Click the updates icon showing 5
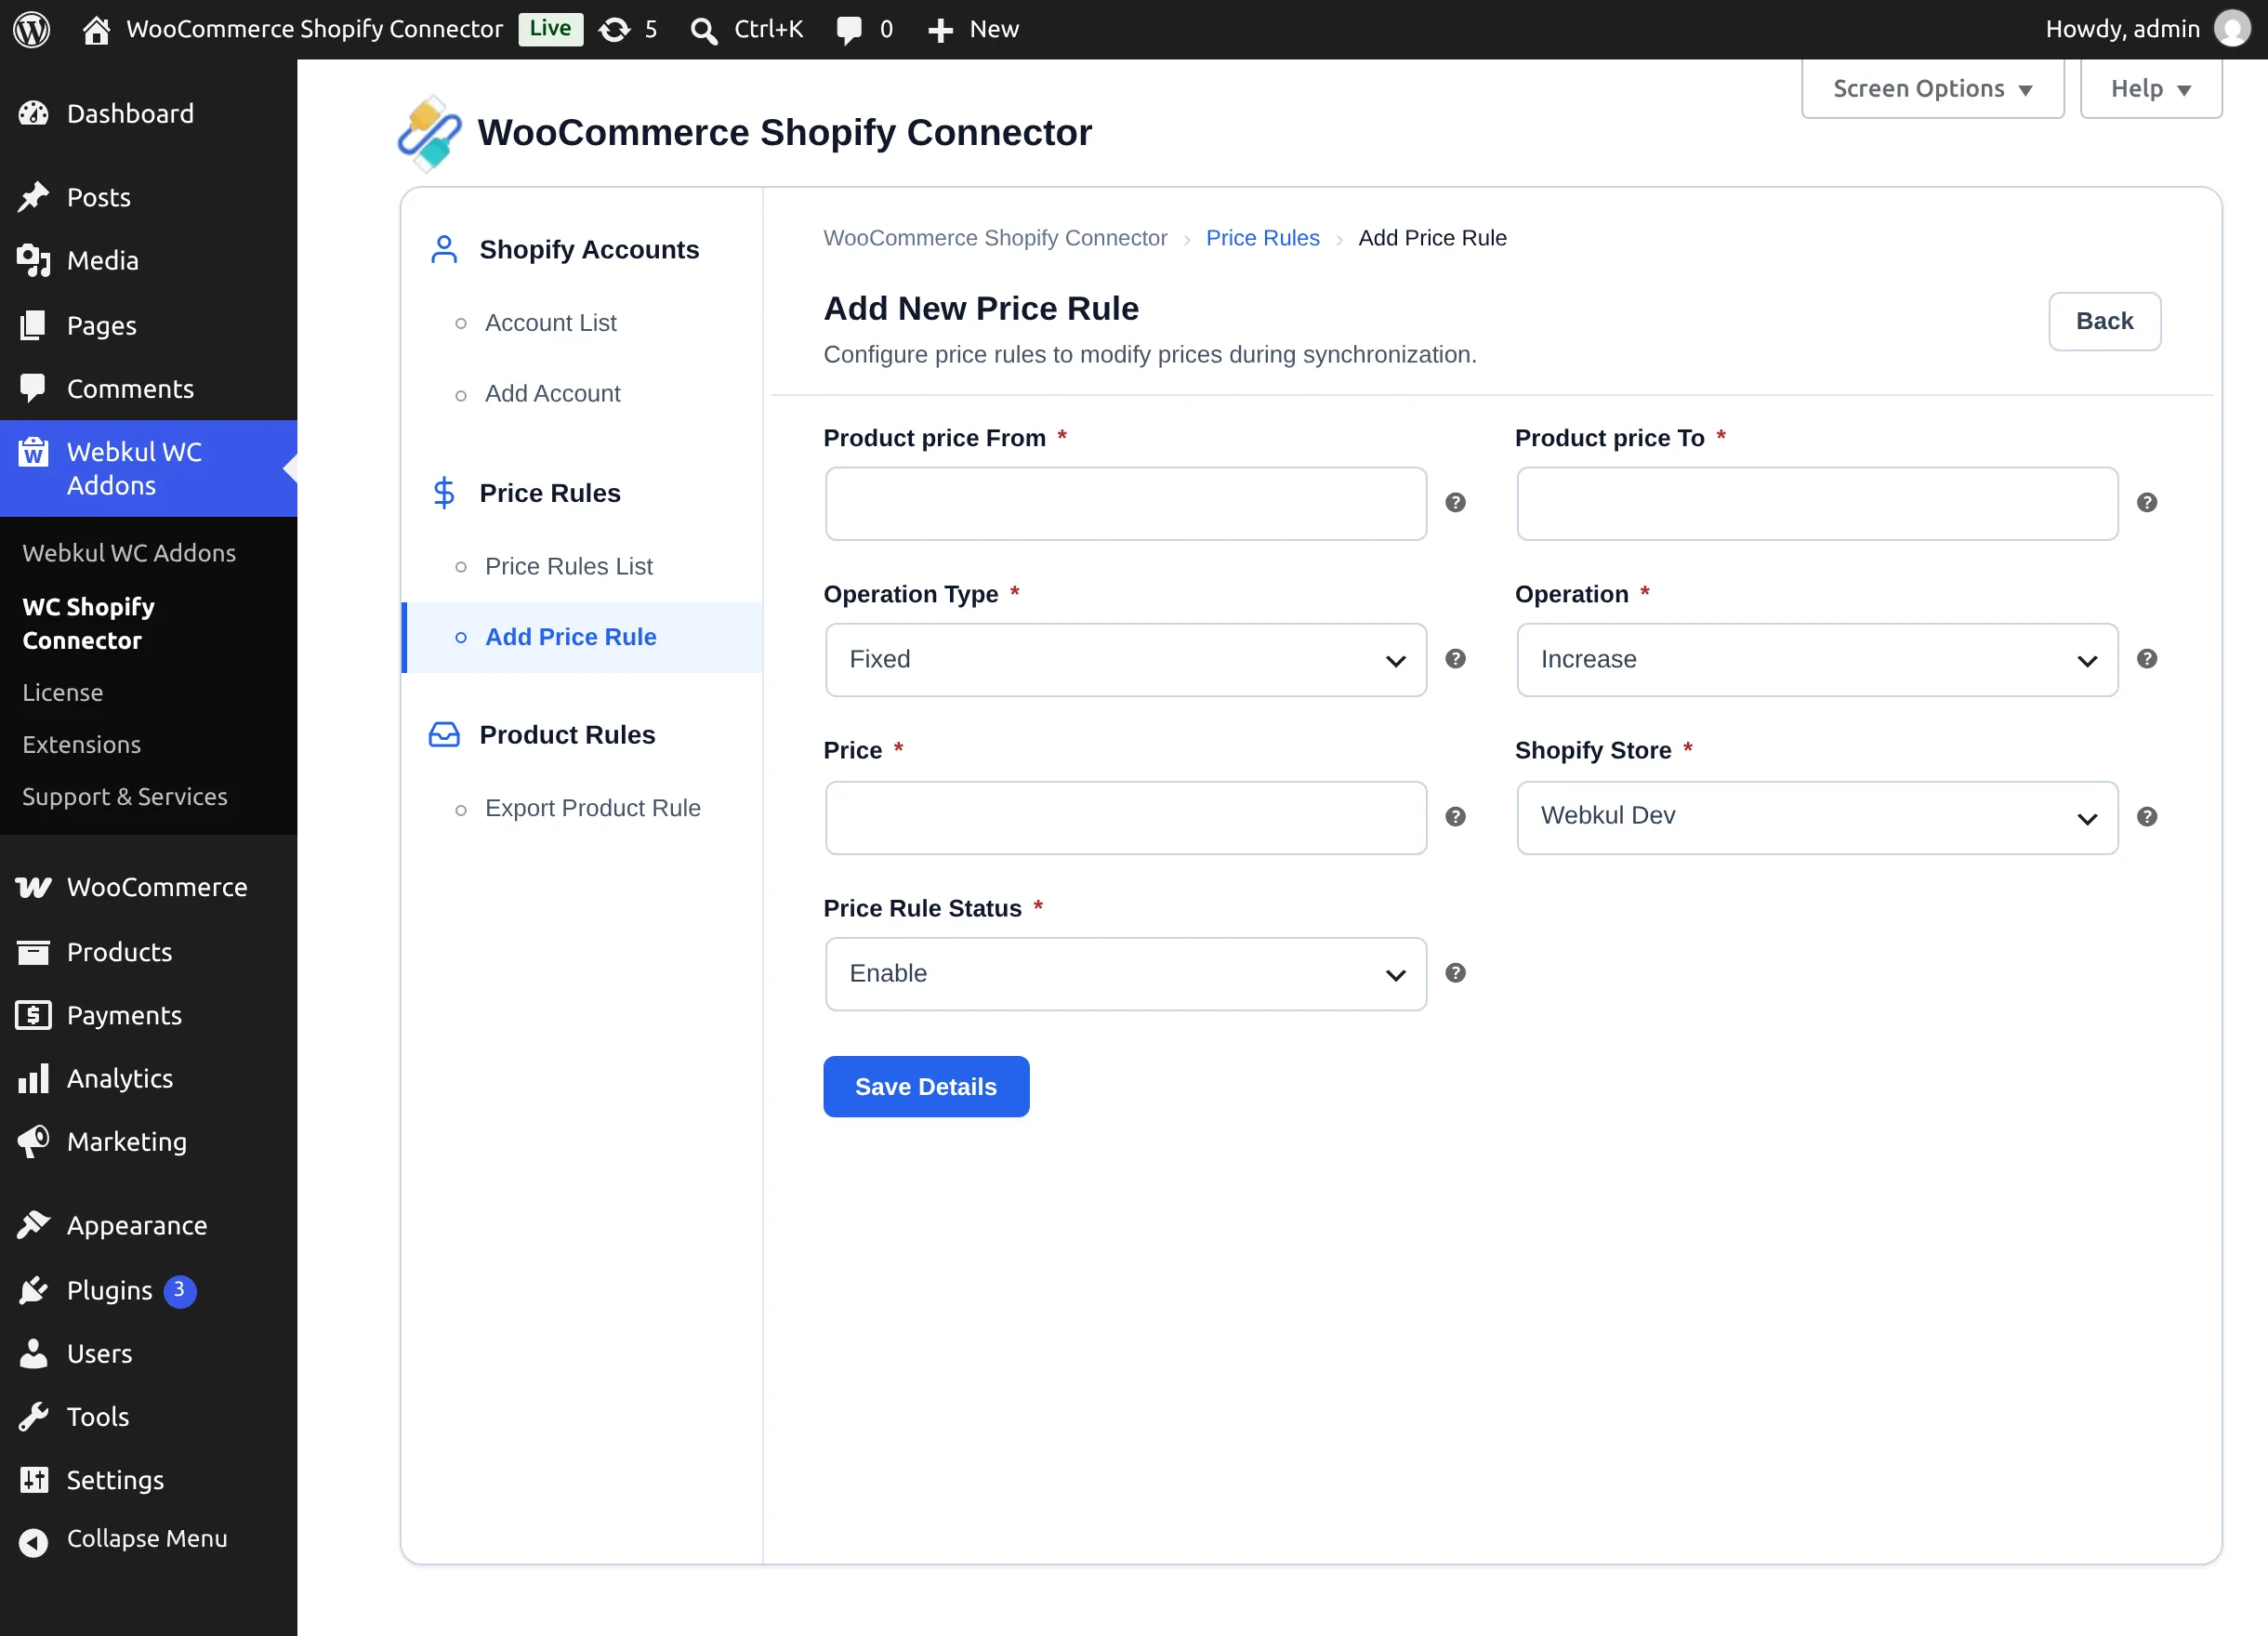 pyautogui.click(x=614, y=29)
